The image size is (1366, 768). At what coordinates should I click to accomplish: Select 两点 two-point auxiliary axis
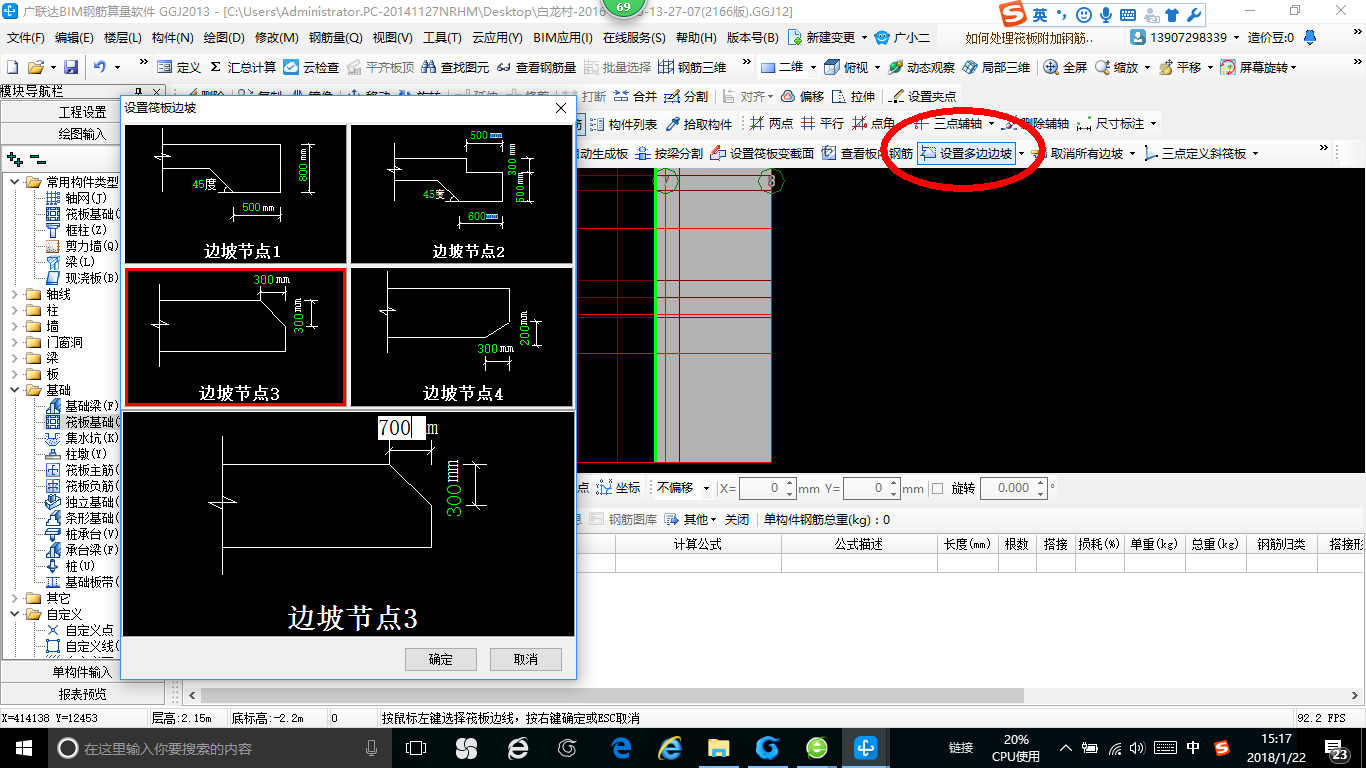click(771, 124)
